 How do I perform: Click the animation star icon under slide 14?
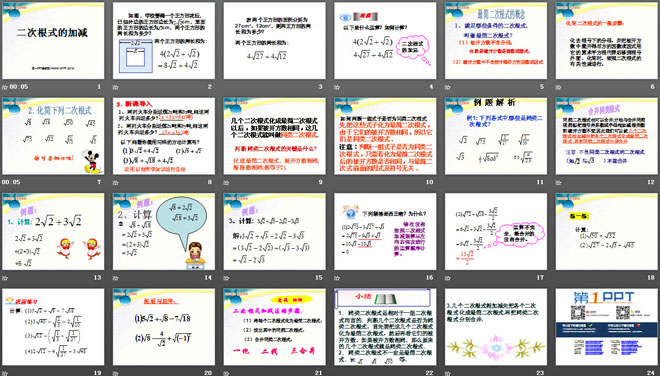tap(116, 278)
